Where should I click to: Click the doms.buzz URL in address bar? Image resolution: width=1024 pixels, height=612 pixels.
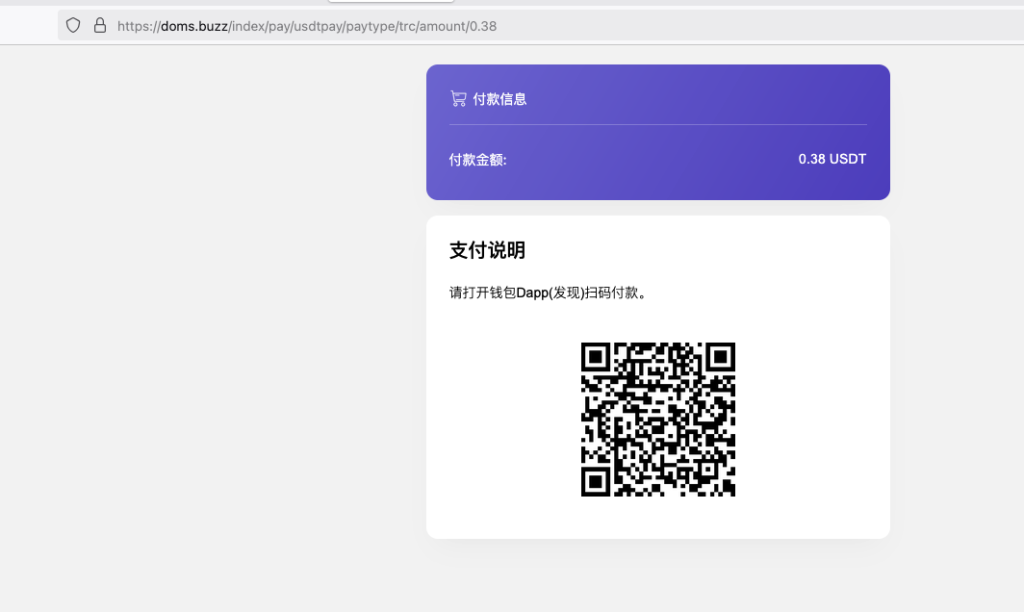tap(307, 26)
